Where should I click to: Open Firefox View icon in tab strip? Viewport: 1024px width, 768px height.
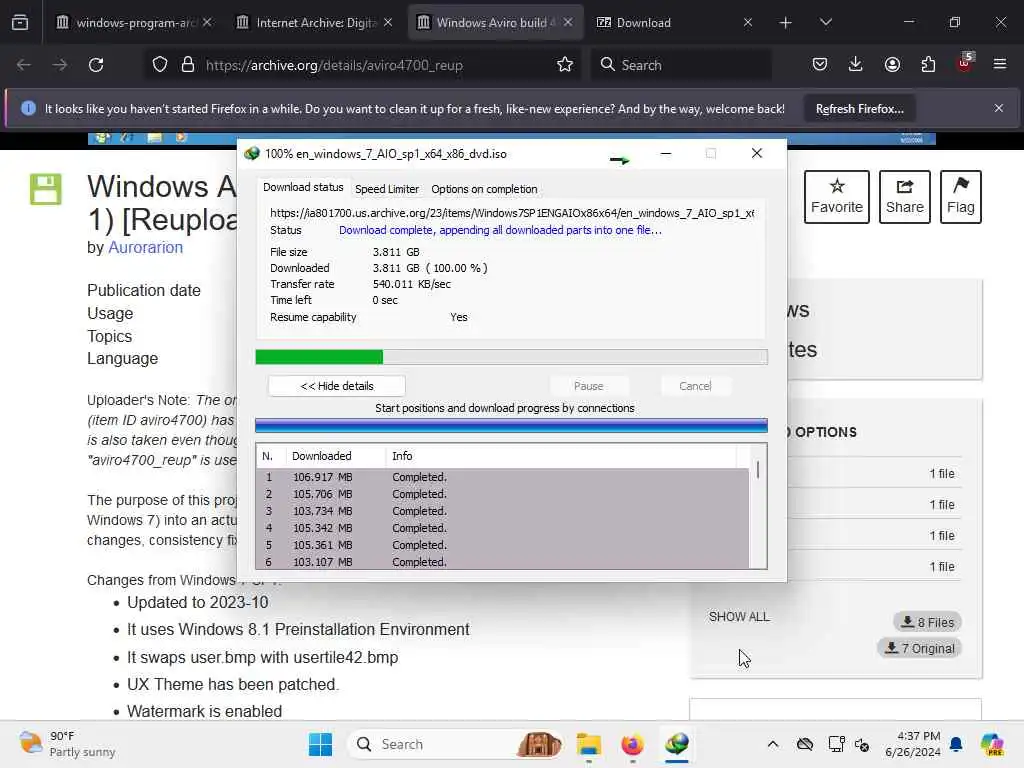pyautogui.click(x=20, y=23)
